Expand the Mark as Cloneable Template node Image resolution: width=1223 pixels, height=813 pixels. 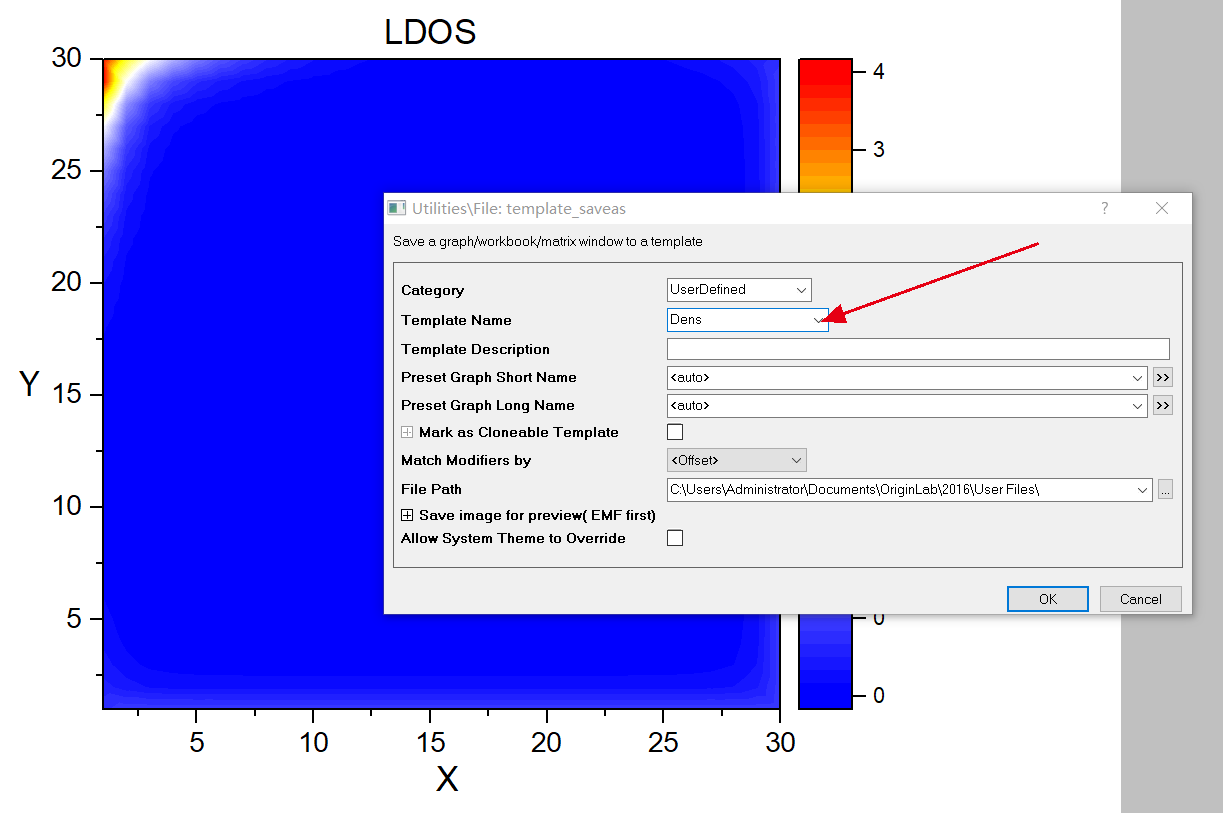point(407,433)
